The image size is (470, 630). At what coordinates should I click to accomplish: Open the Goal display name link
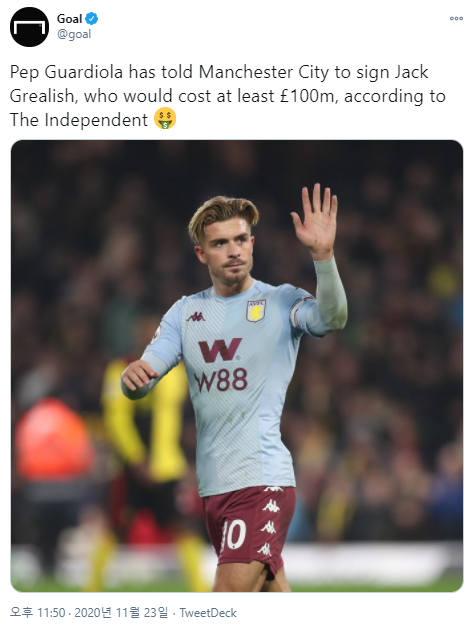69,18
